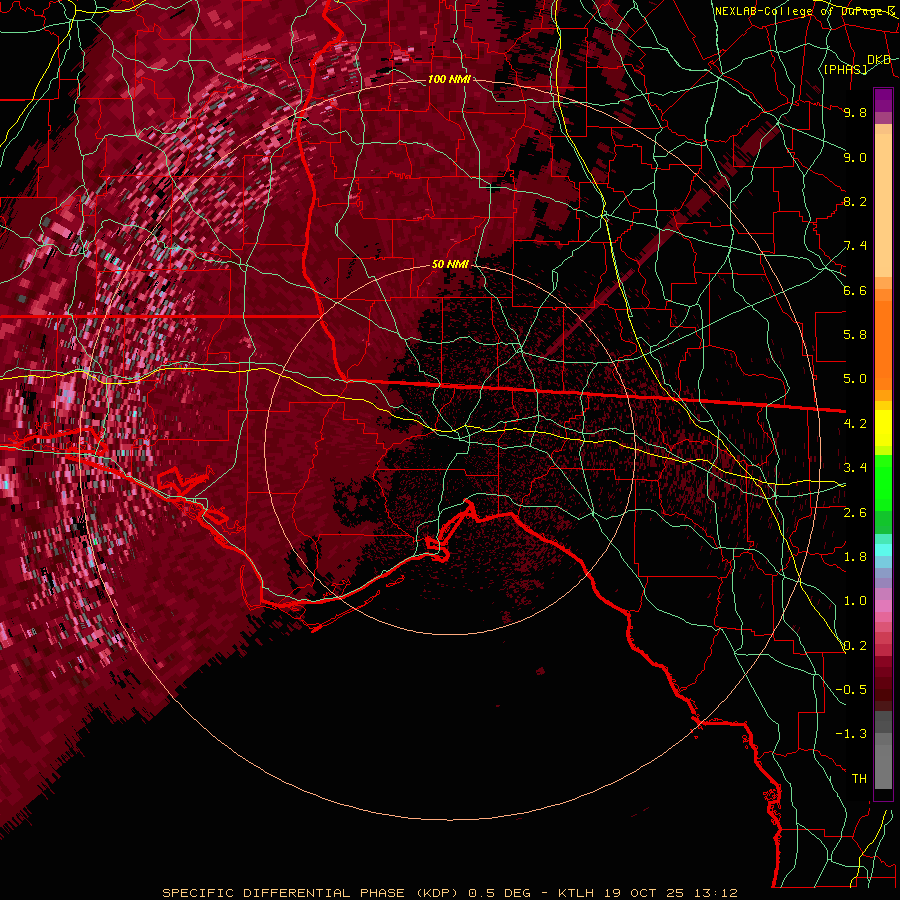Screen dimensions: 900x900
Task: Click the 13:12 timestamp
Action: 715,893
